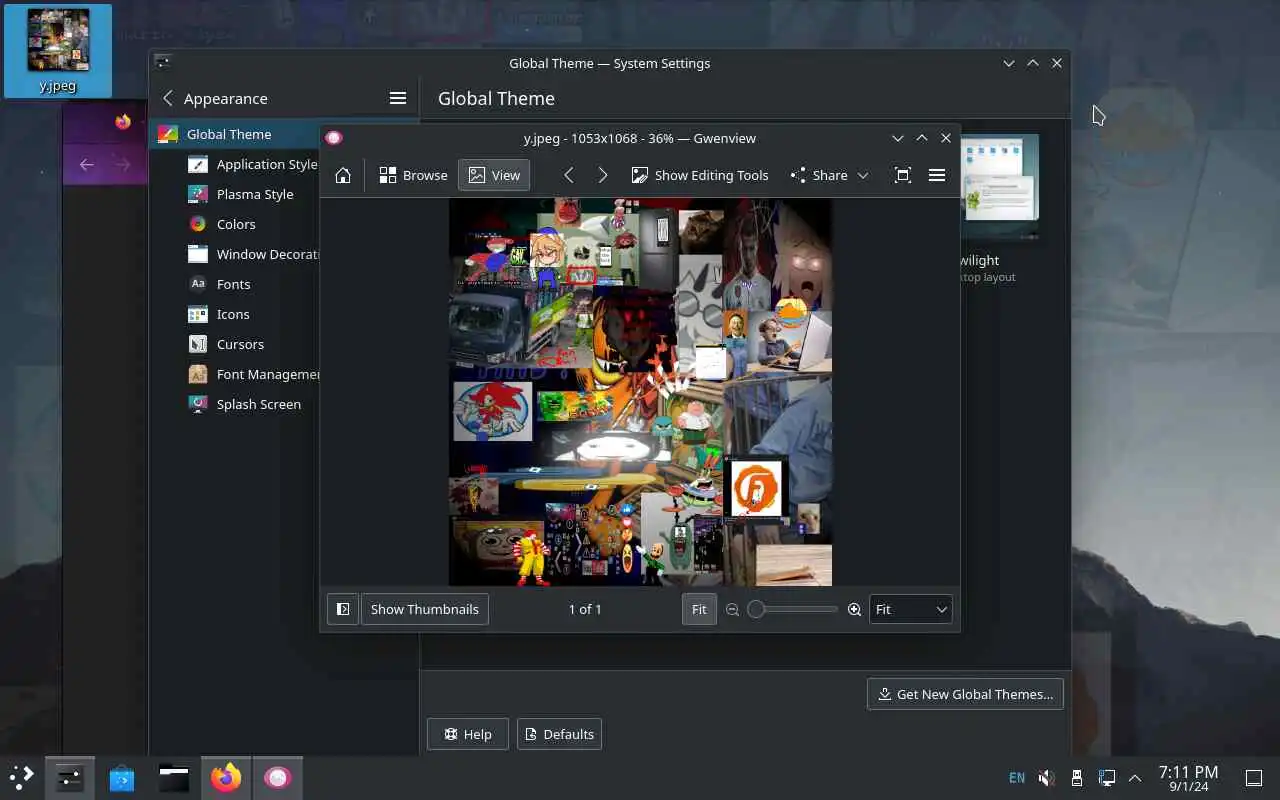Select y.jpeg desktop file icon

(x=58, y=51)
